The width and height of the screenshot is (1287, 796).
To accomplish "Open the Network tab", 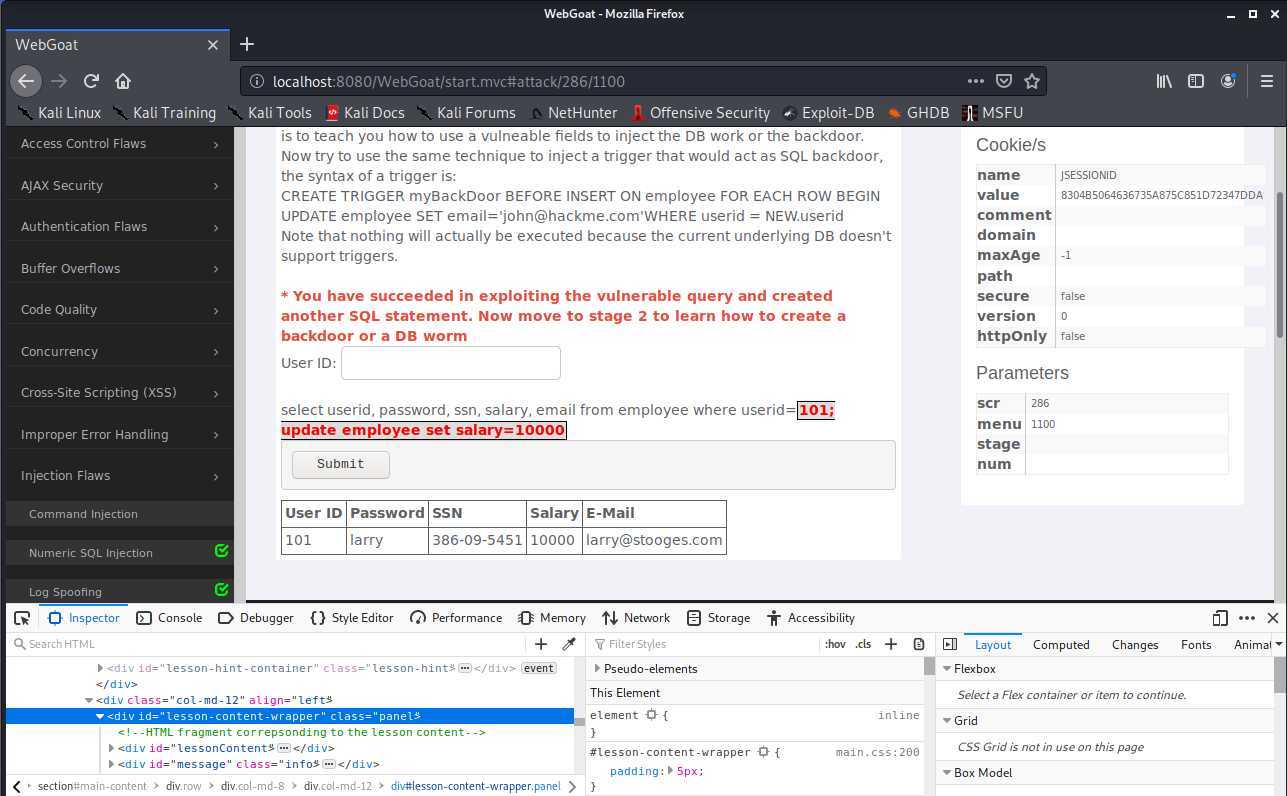I will point(636,618).
